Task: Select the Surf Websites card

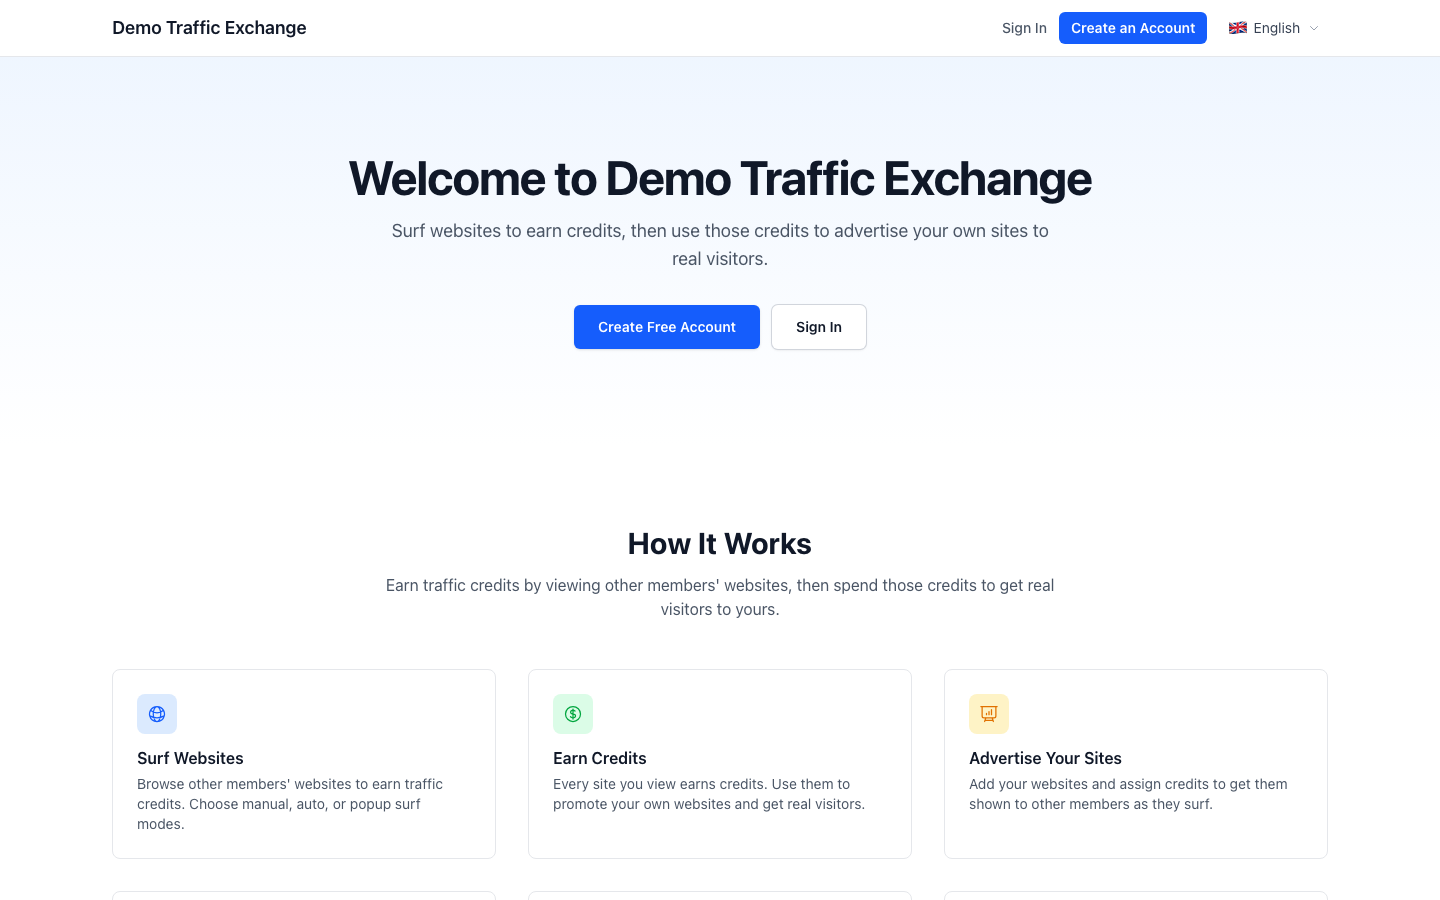Action: click(304, 763)
